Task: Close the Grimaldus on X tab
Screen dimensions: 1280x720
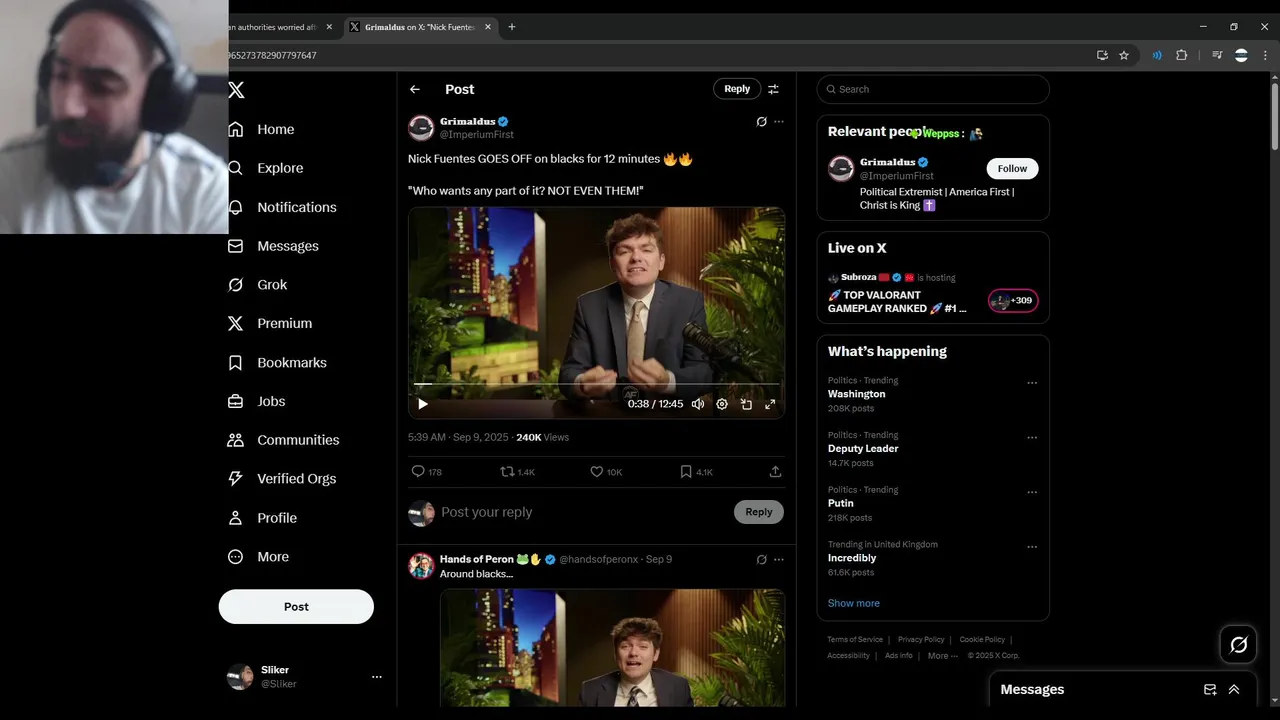Action: pyautogui.click(x=488, y=27)
